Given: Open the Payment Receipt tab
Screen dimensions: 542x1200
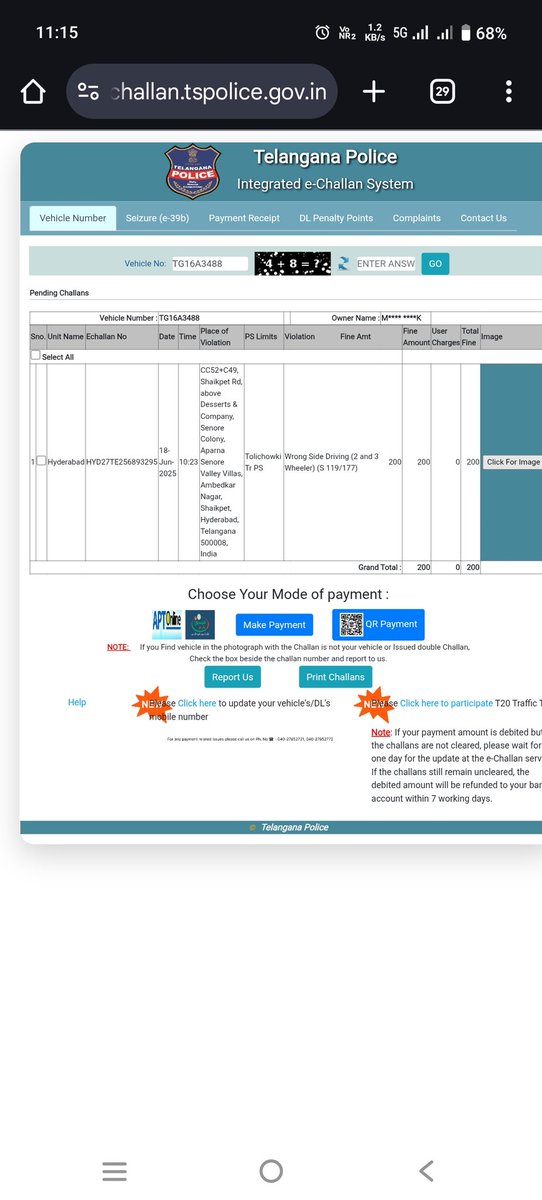Looking at the screenshot, I should pyautogui.click(x=244, y=218).
